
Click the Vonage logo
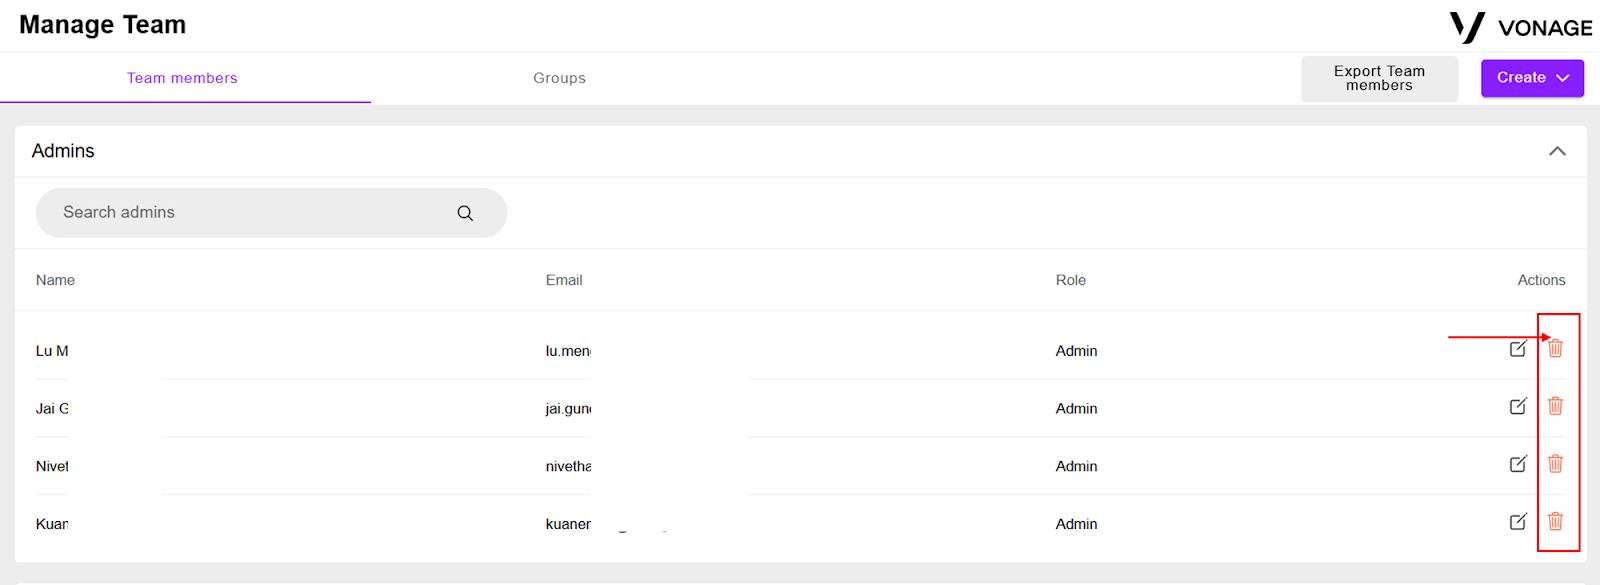coord(1521,27)
